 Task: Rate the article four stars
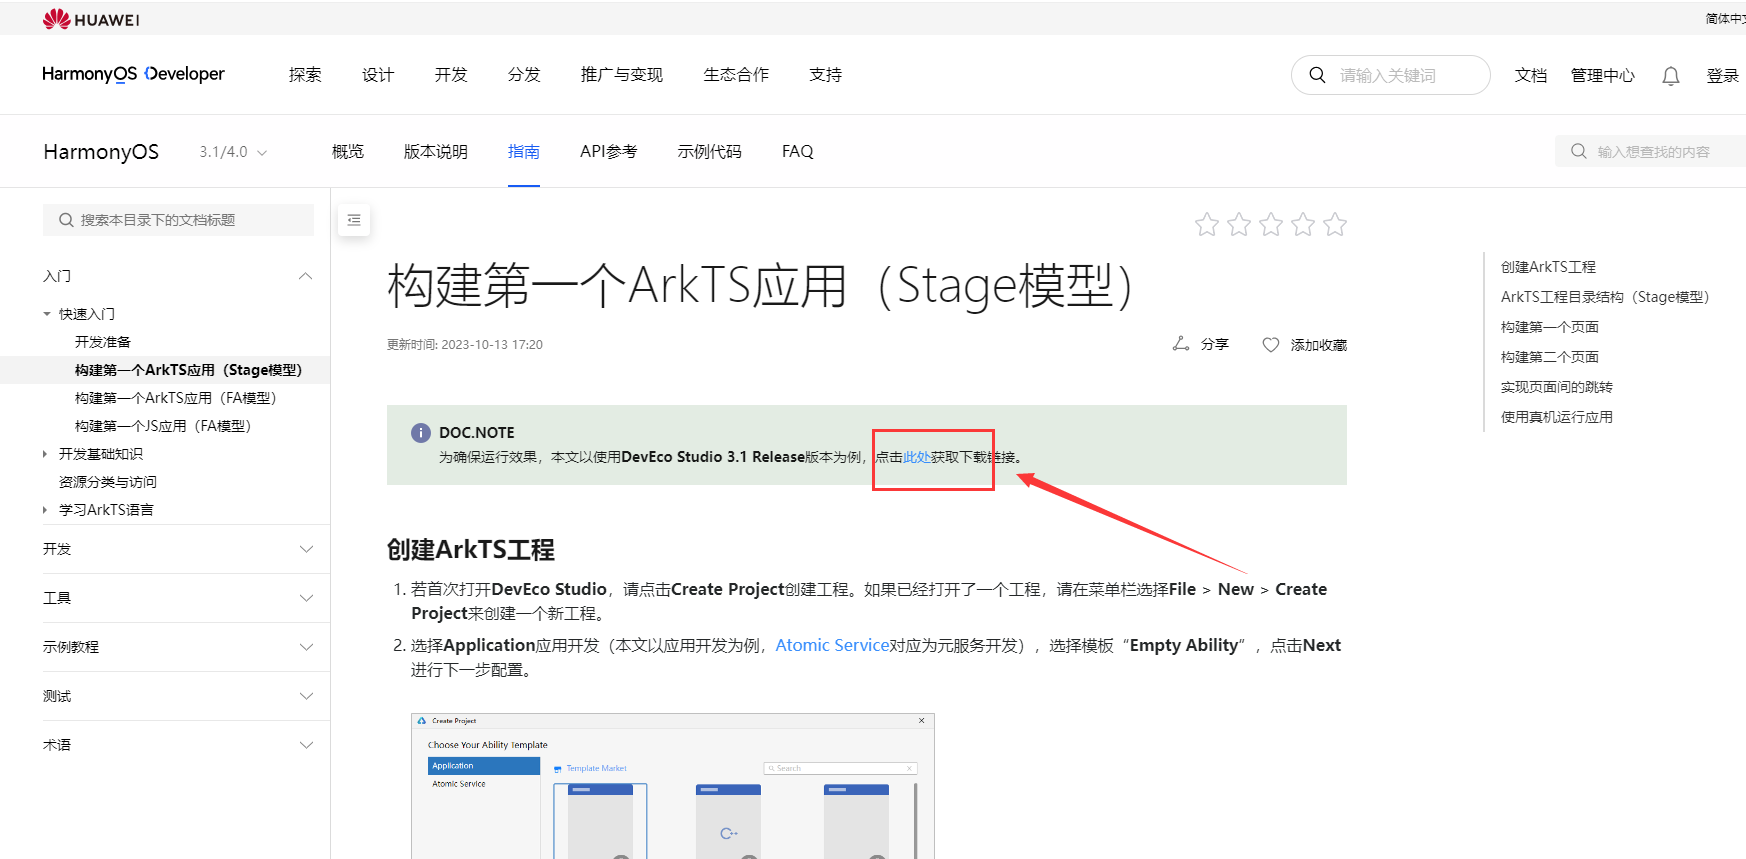(x=1303, y=224)
